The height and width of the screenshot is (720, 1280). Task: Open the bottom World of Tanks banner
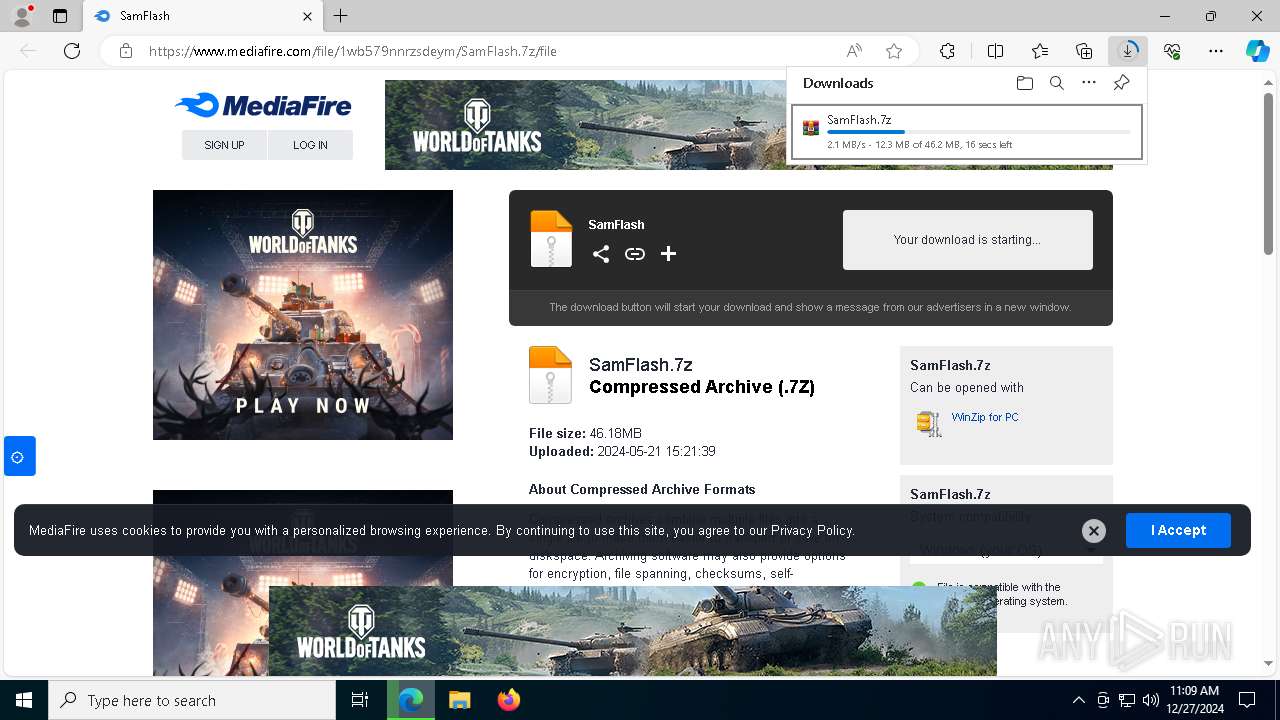coord(633,631)
